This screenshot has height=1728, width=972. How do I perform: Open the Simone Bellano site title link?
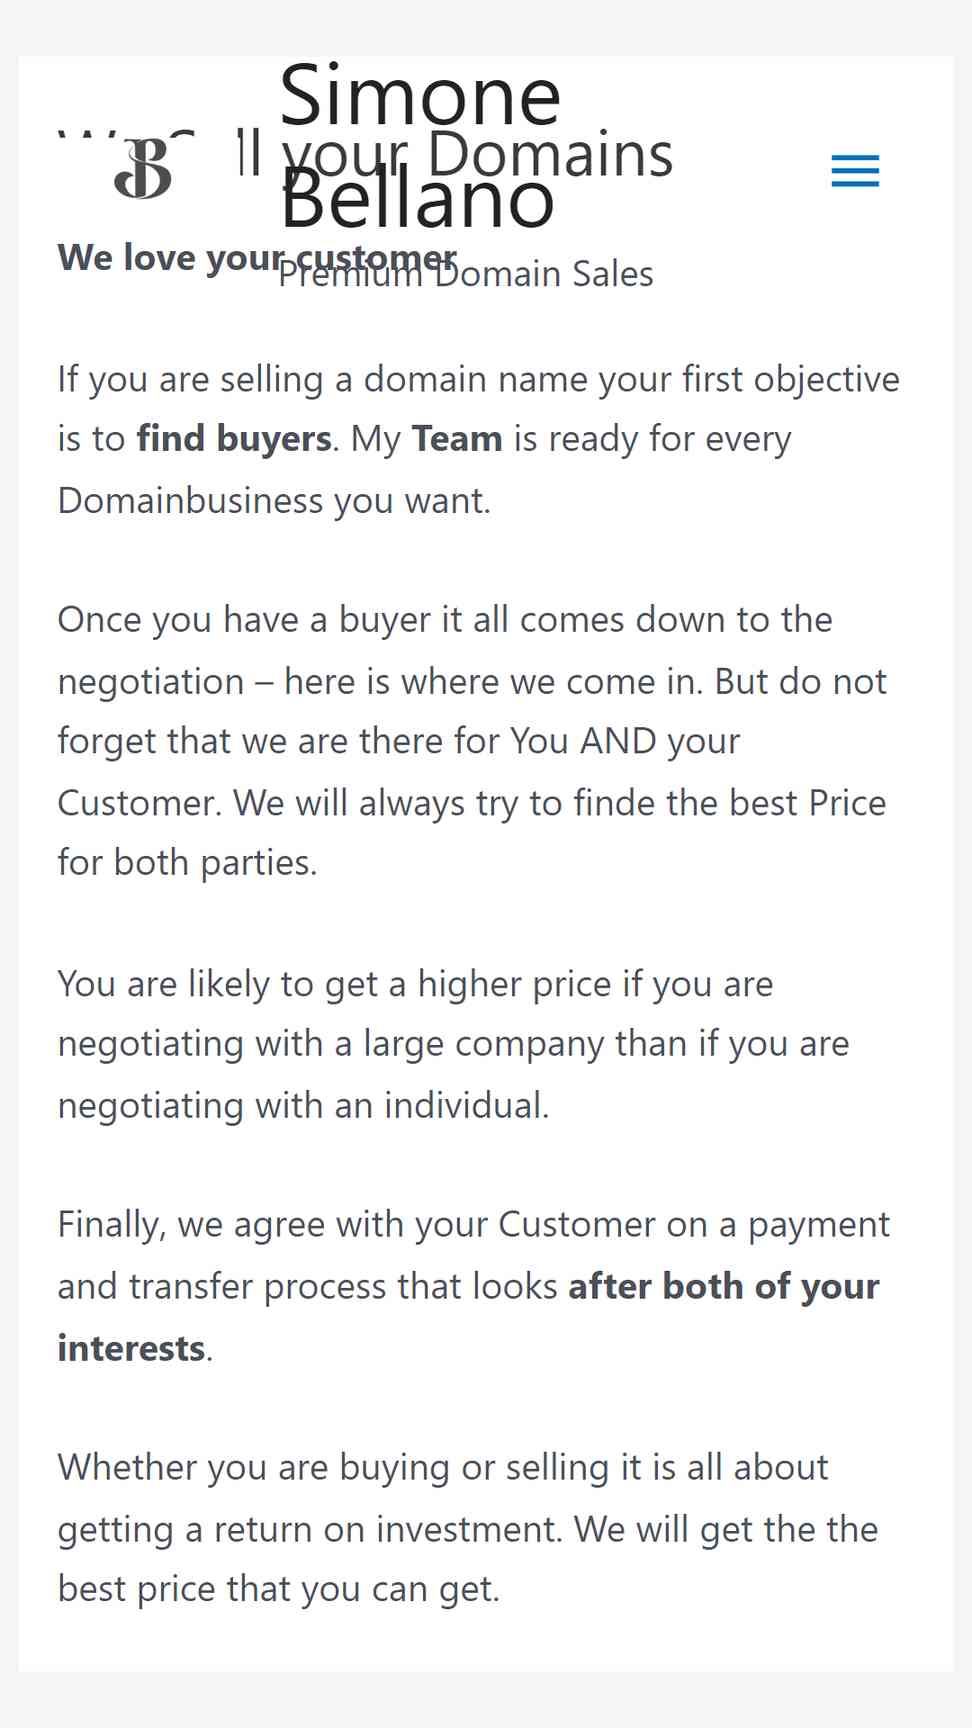pos(420,146)
